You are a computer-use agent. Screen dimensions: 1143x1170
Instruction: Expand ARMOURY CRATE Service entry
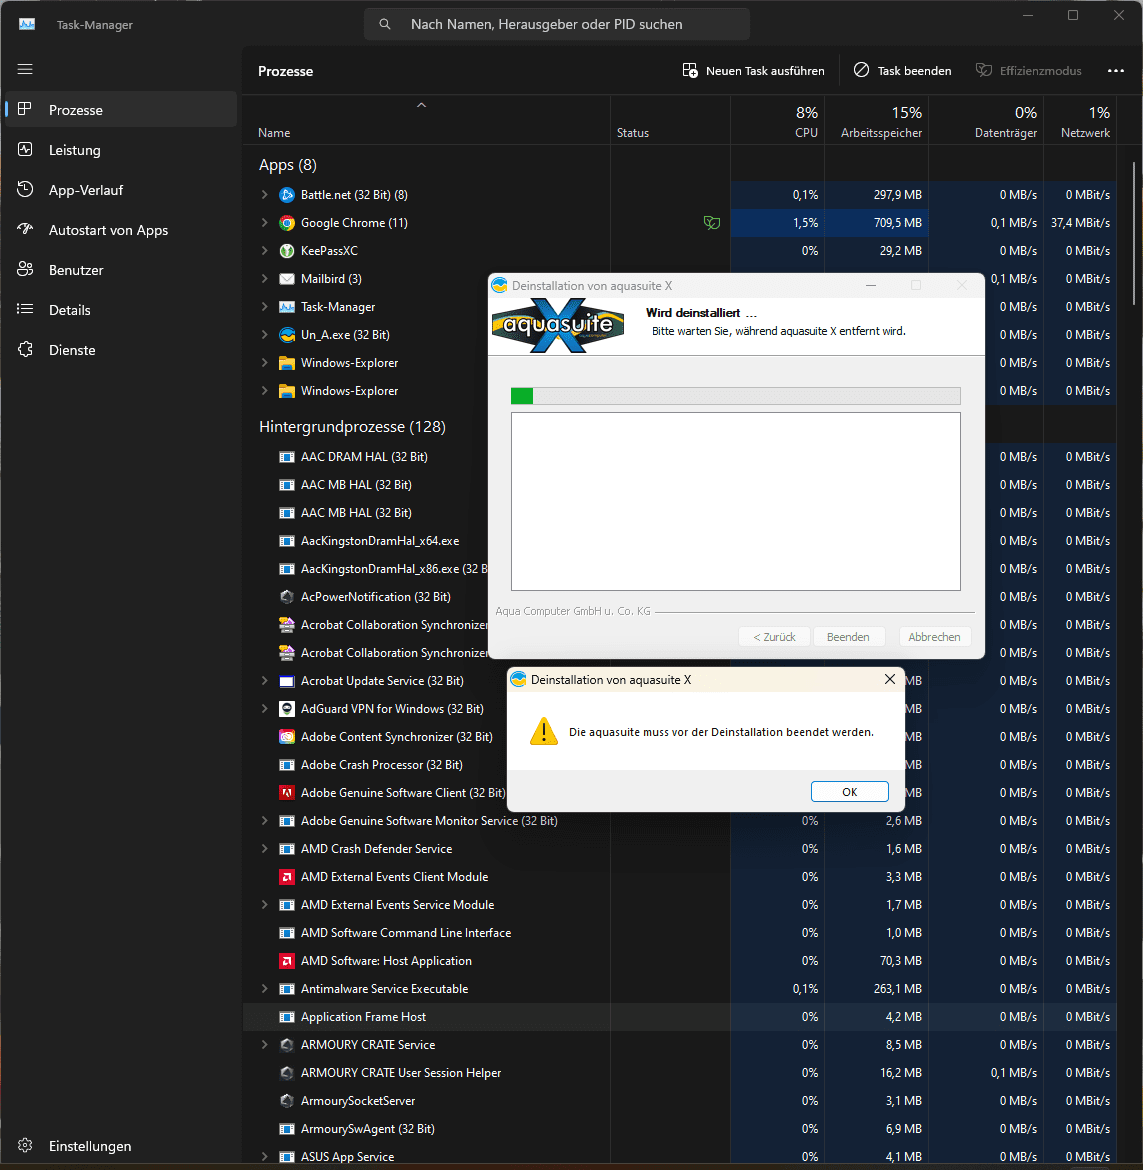click(264, 1045)
